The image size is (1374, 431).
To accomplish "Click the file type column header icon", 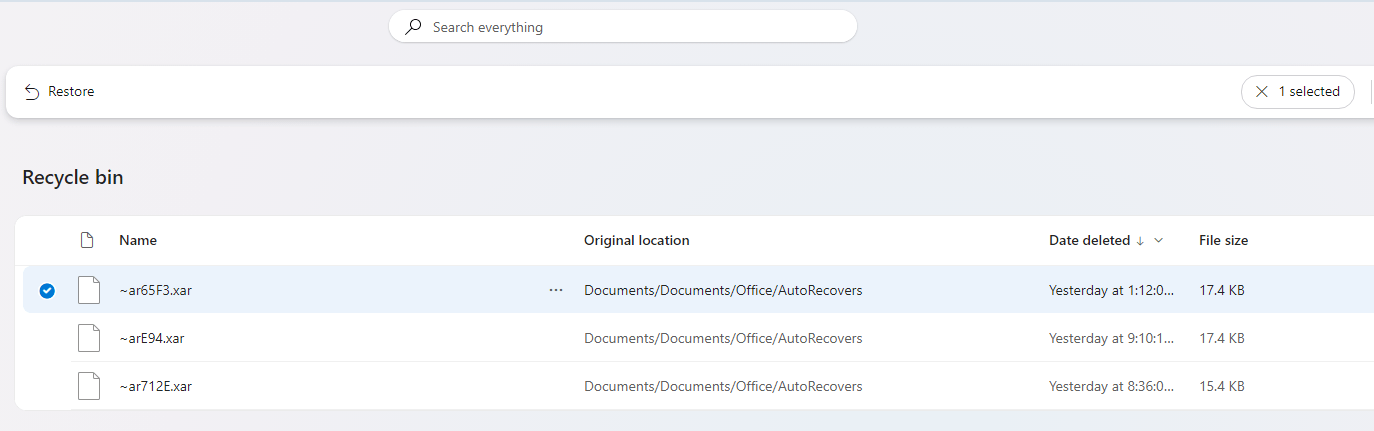I will [87, 240].
